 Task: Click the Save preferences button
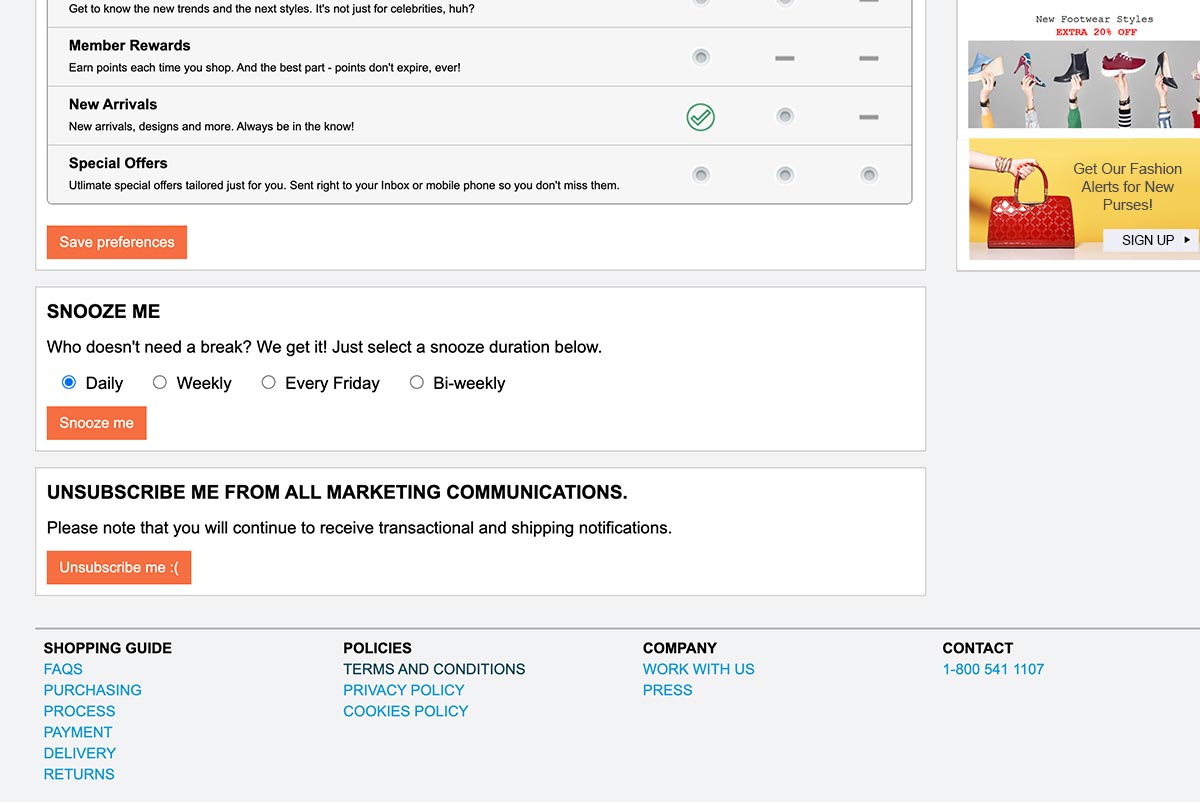[x=117, y=242]
